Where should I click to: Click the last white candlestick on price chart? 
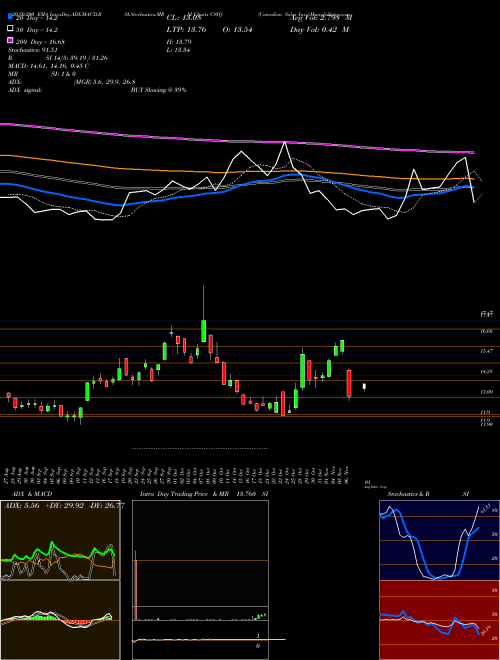364,386
